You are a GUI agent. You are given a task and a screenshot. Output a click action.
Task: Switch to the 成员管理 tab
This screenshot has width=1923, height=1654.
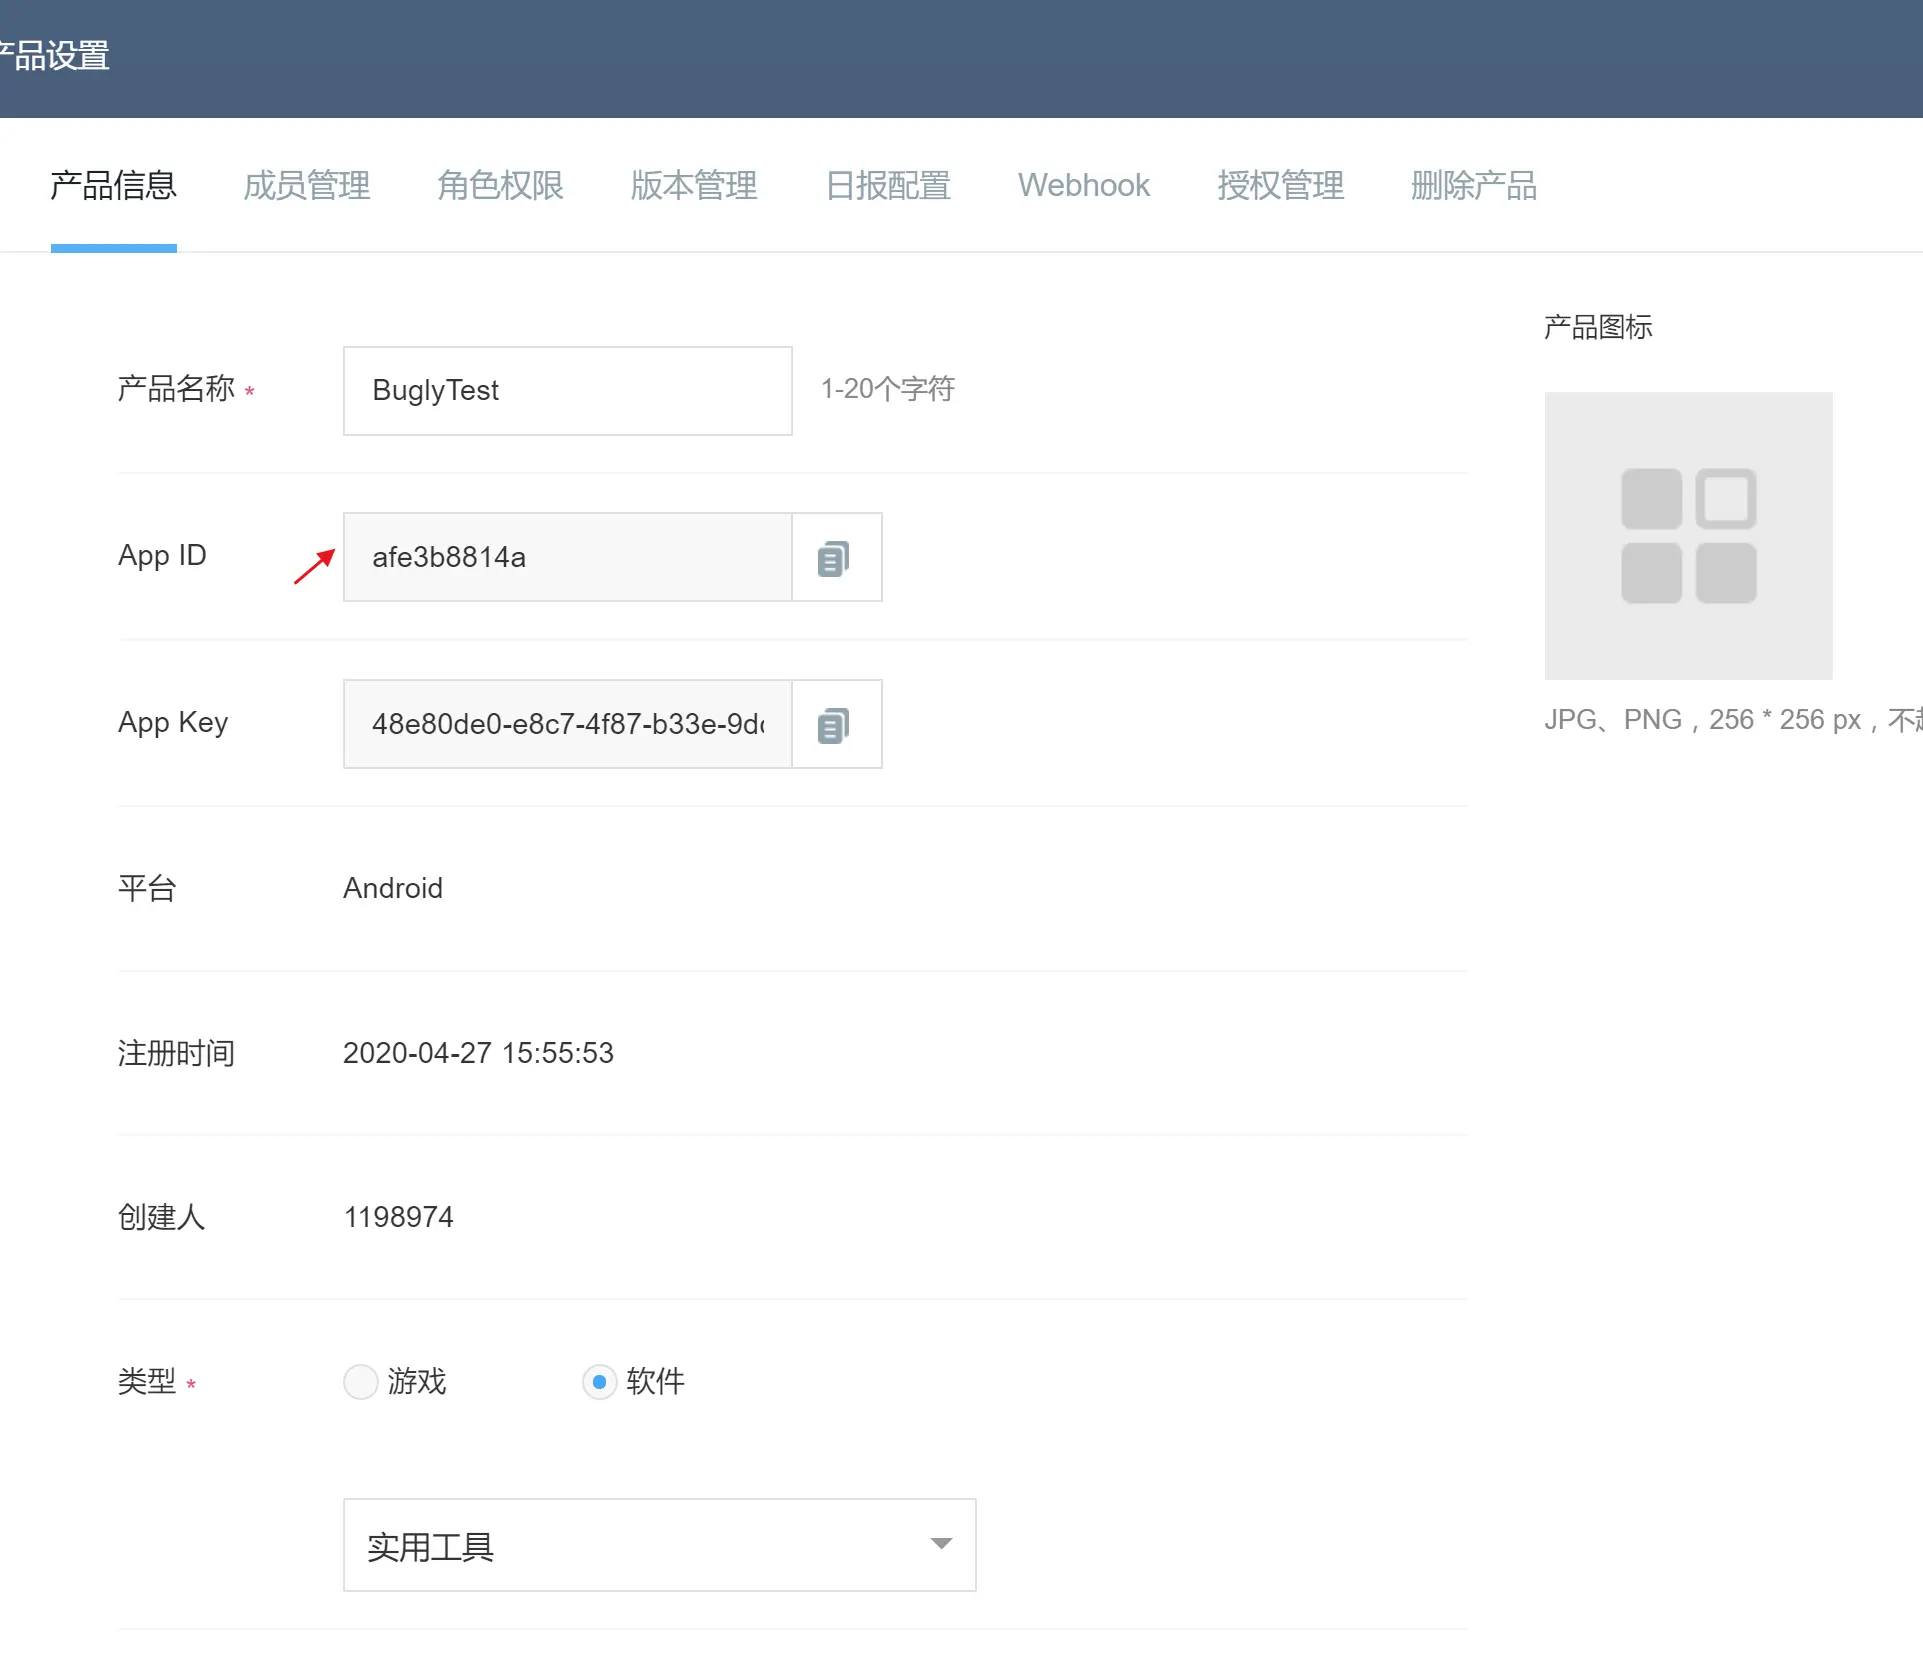(x=307, y=186)
